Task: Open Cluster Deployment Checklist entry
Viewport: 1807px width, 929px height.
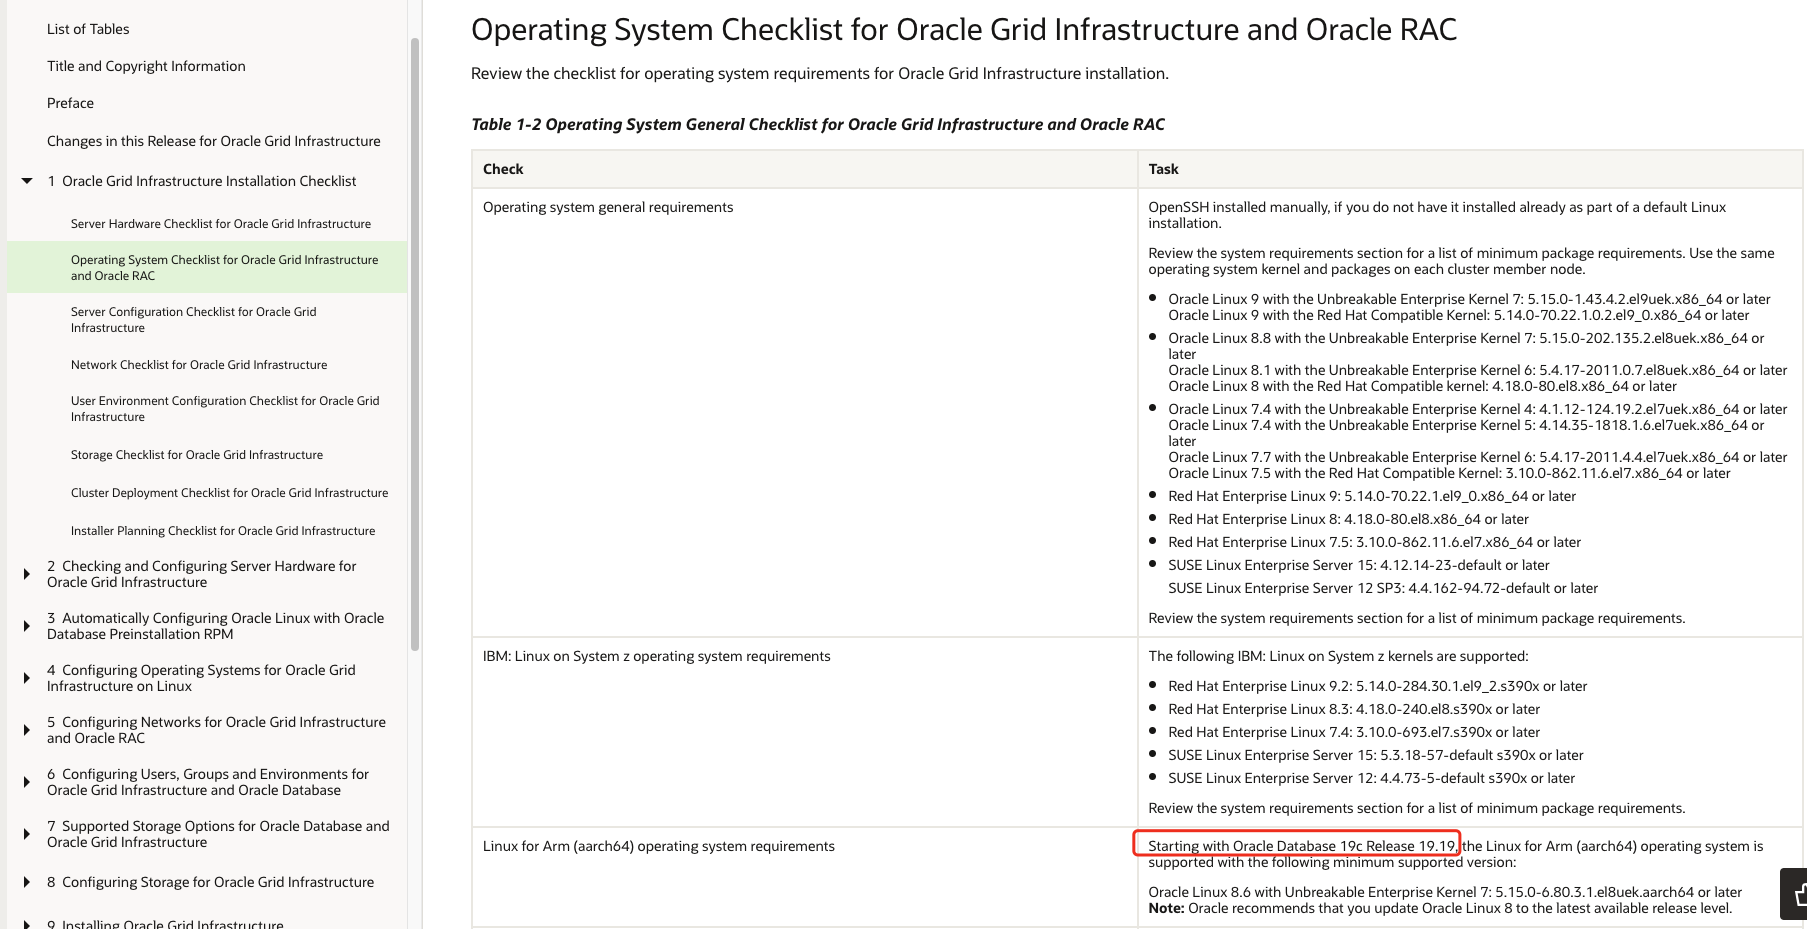Action: tap(230, 493)
